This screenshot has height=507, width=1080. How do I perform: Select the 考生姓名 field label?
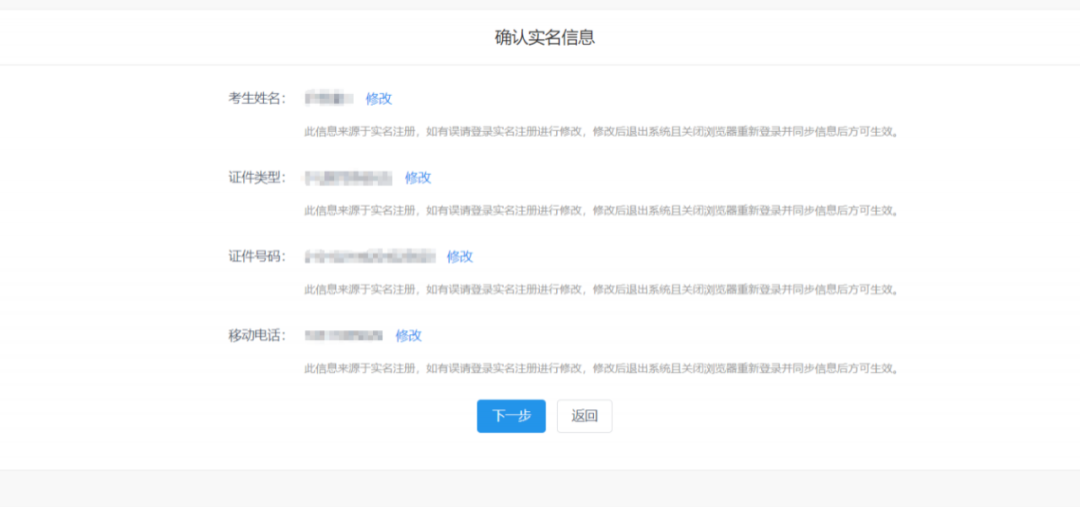click(x=256, y=98)
